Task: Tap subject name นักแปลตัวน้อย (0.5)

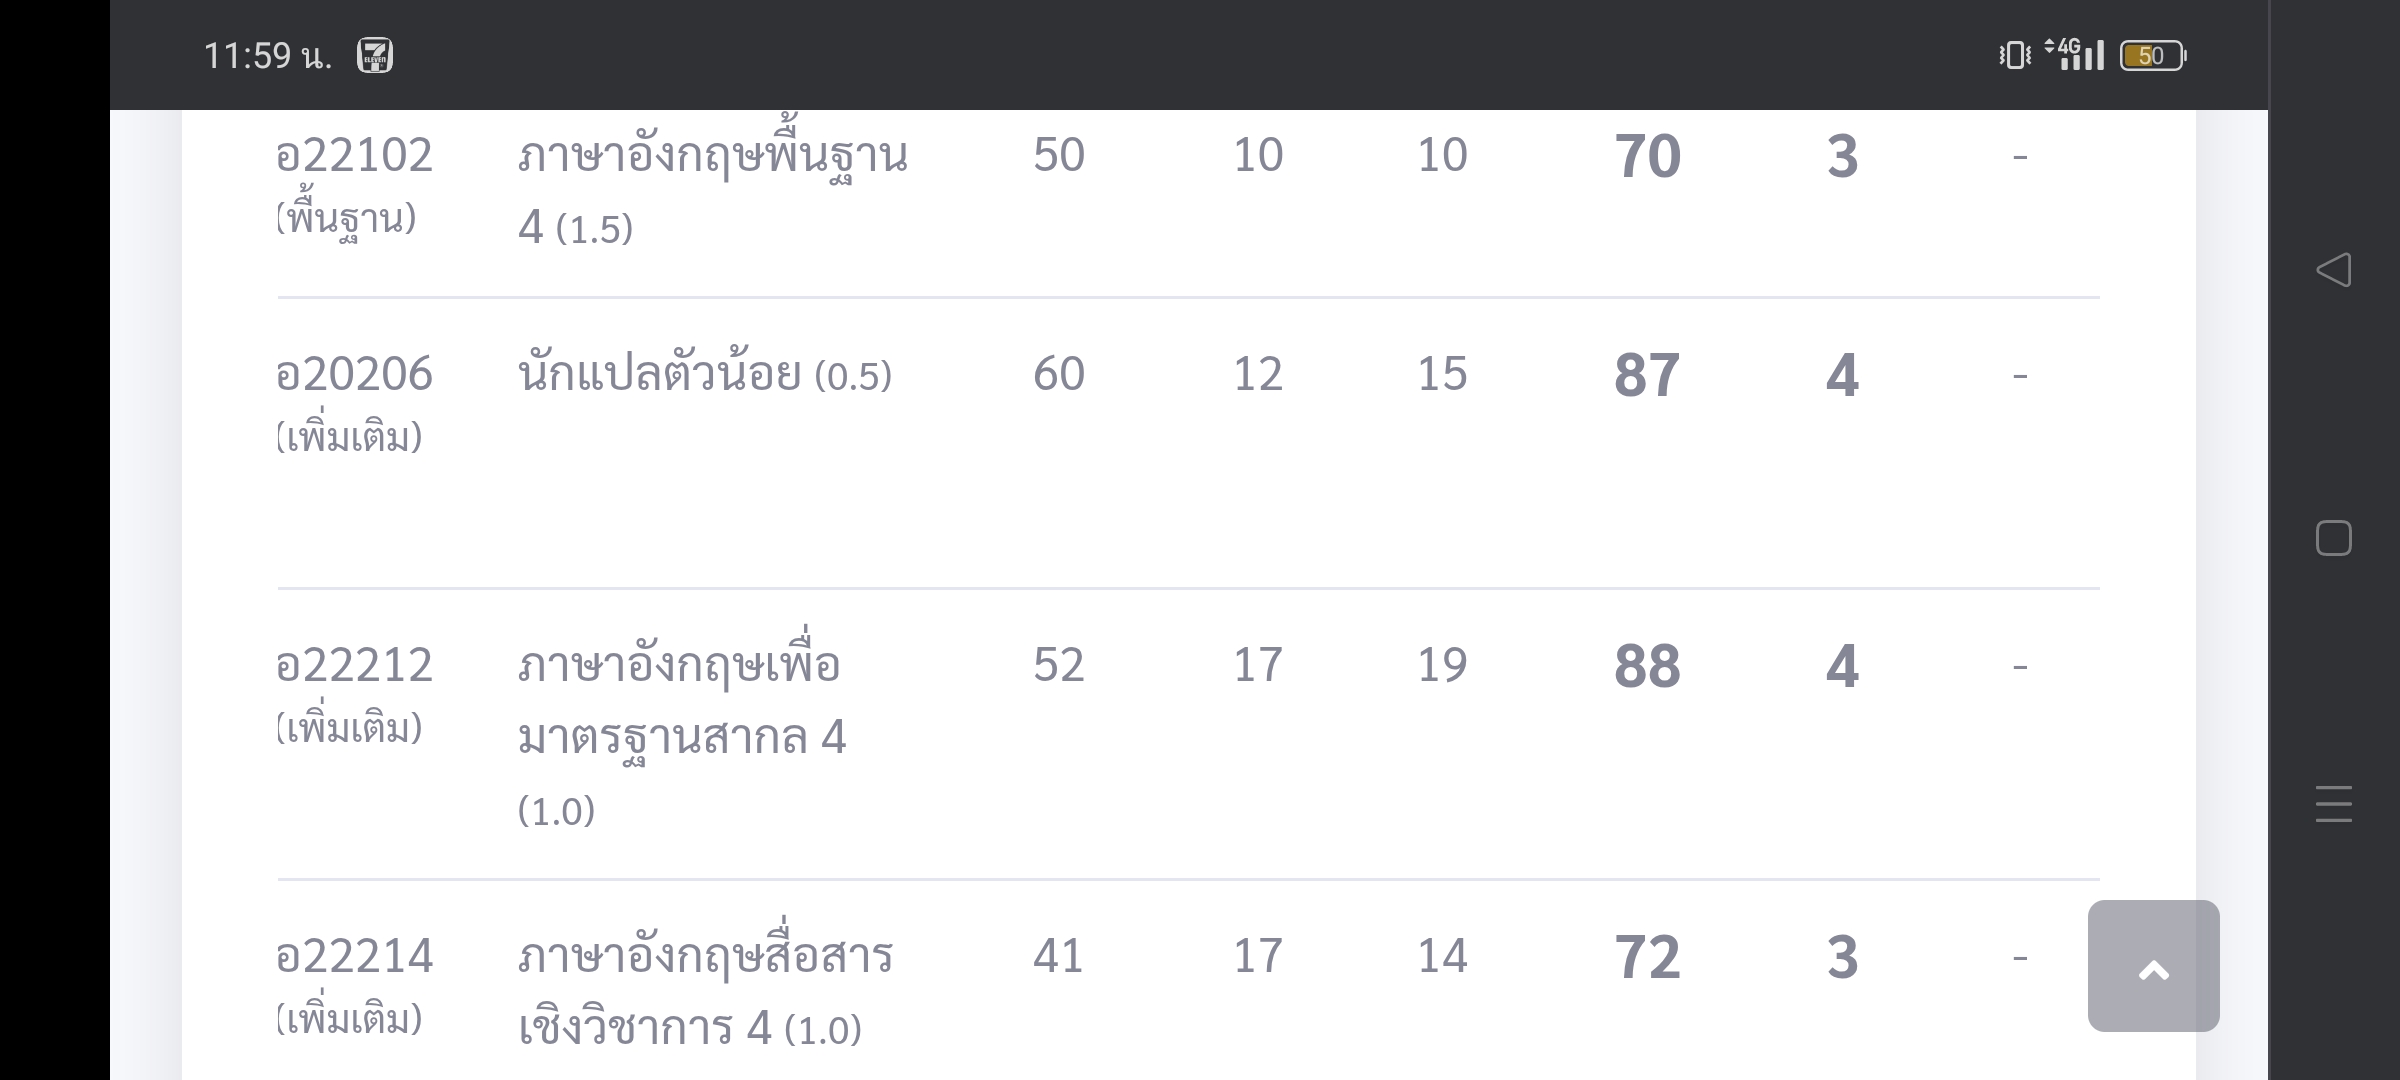Action: [705, 374]
